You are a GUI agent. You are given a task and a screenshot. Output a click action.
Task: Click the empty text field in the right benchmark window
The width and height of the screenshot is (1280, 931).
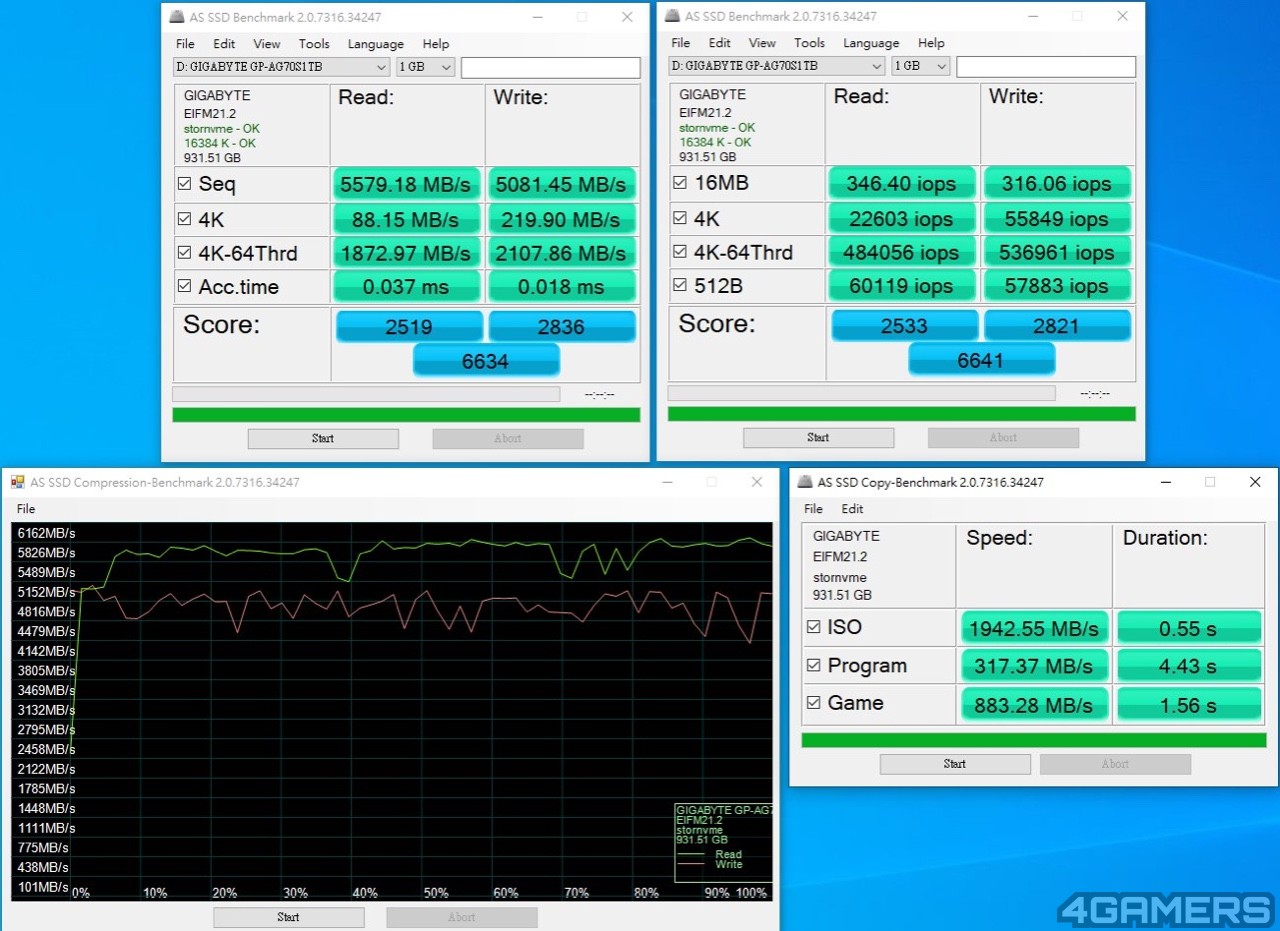(1046, 66)
